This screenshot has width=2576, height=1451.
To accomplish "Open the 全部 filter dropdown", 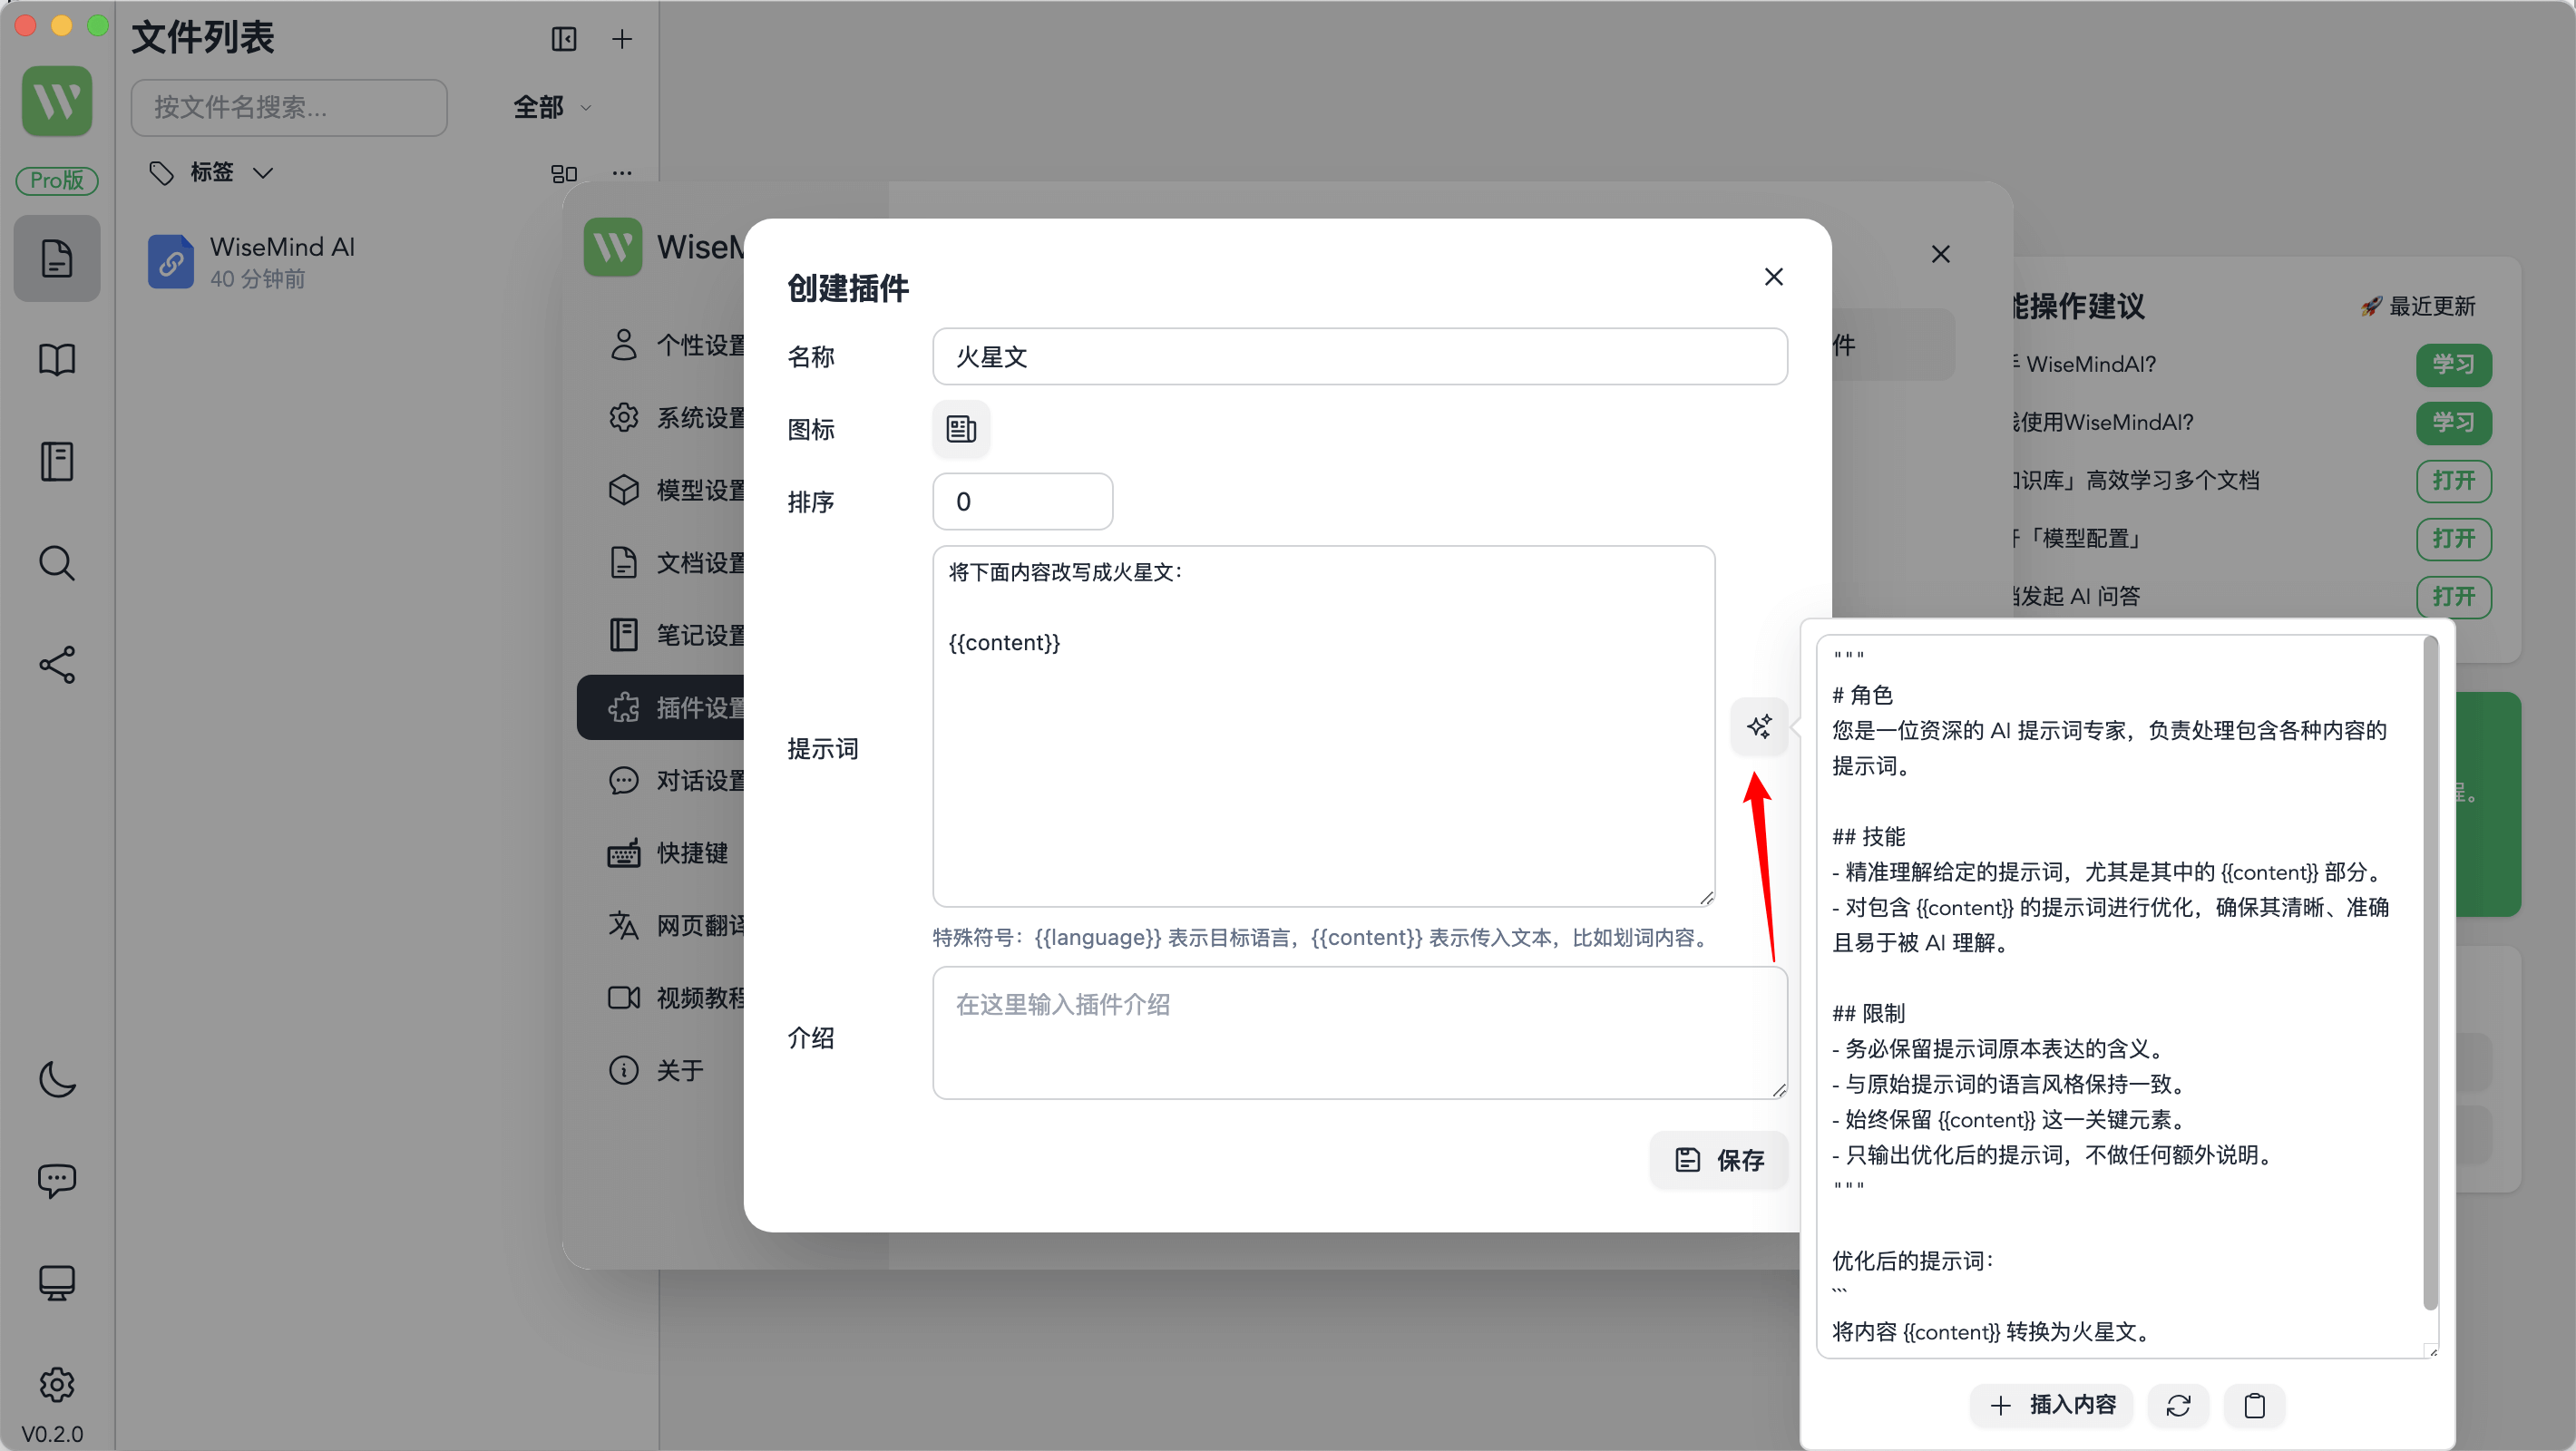I will tap(552, 108).
